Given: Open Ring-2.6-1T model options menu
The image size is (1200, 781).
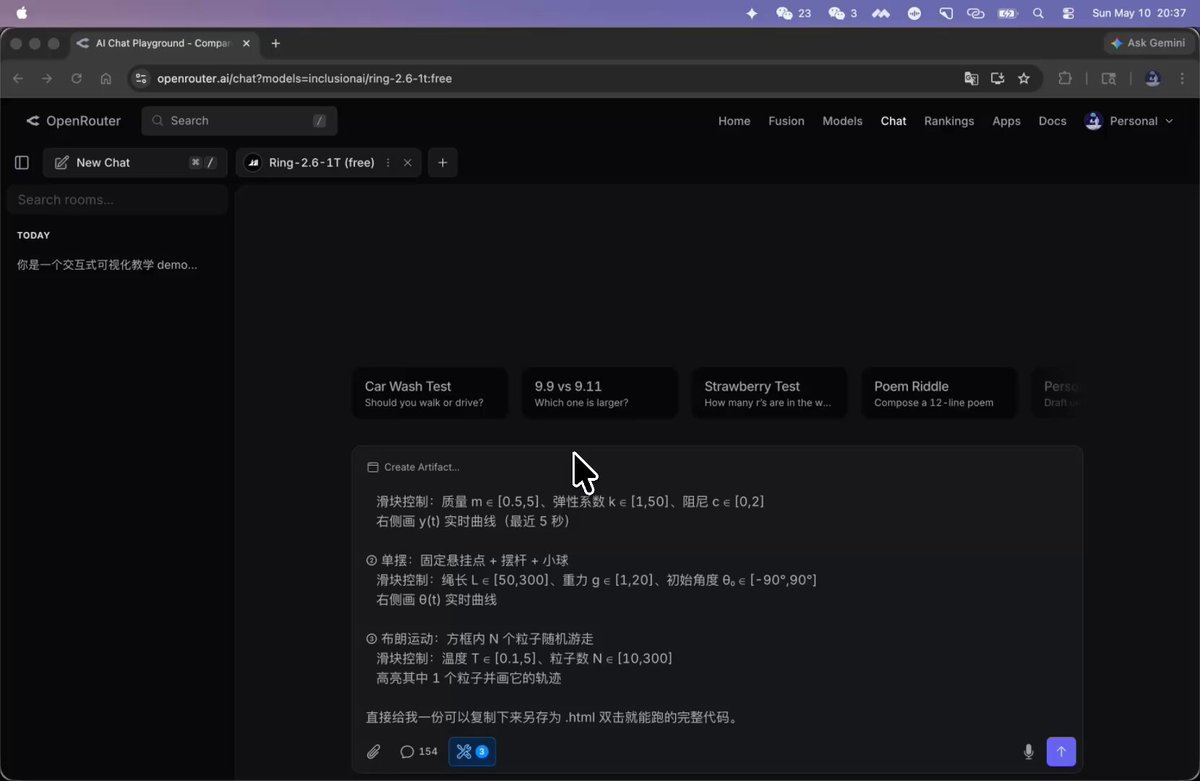Looking at the screenshot, I should [x=388, y=162].
